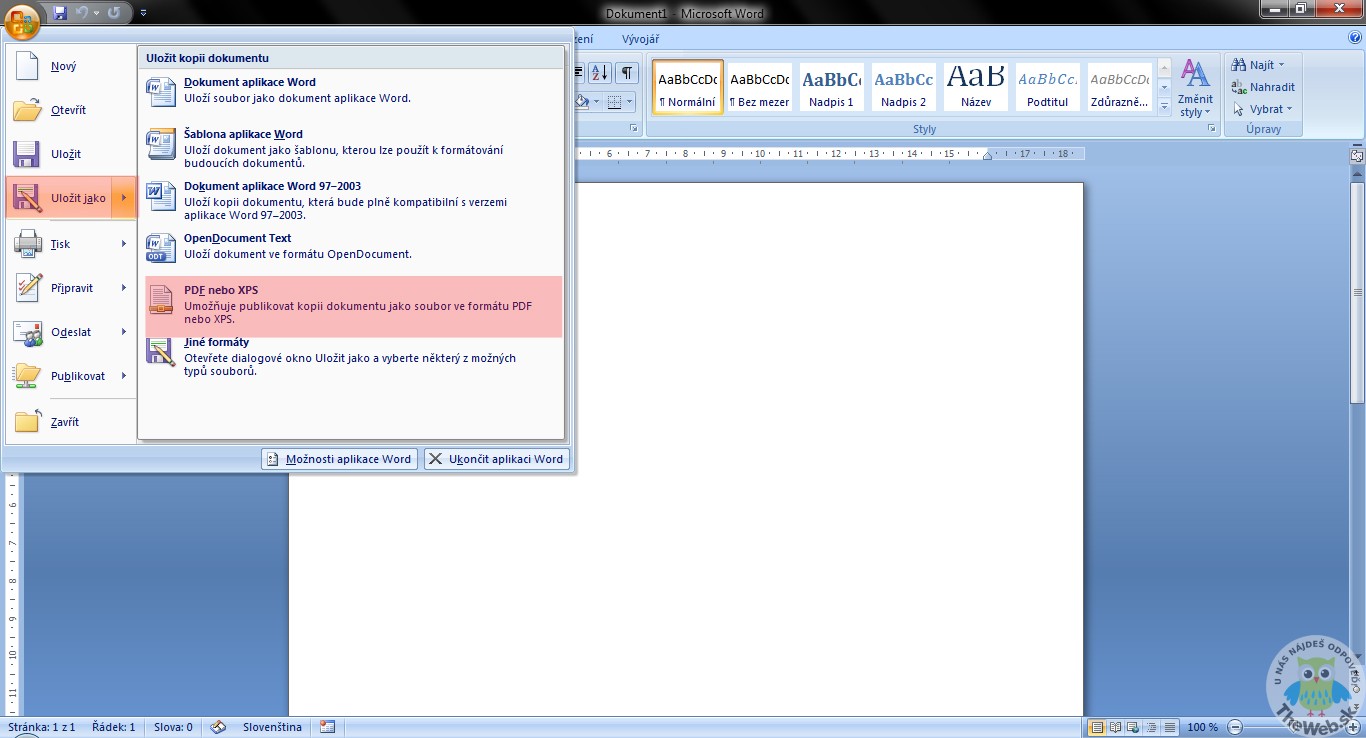This screenshot has height=738, width=1366.
Task: Apply the Název style
Action: pos(975,87)
